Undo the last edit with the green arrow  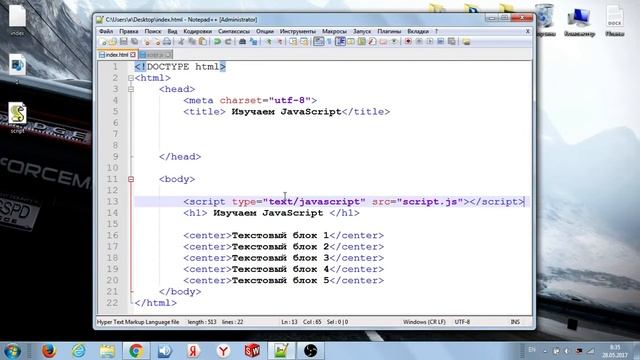218,42
